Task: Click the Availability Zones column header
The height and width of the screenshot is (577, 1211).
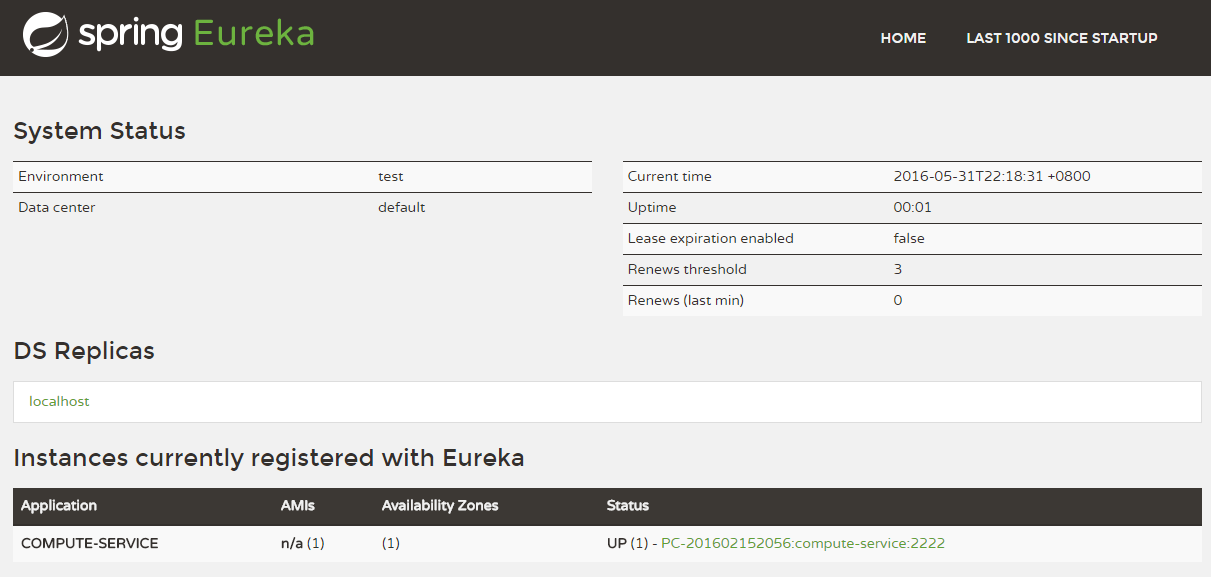Action: (x=439, y=506)
